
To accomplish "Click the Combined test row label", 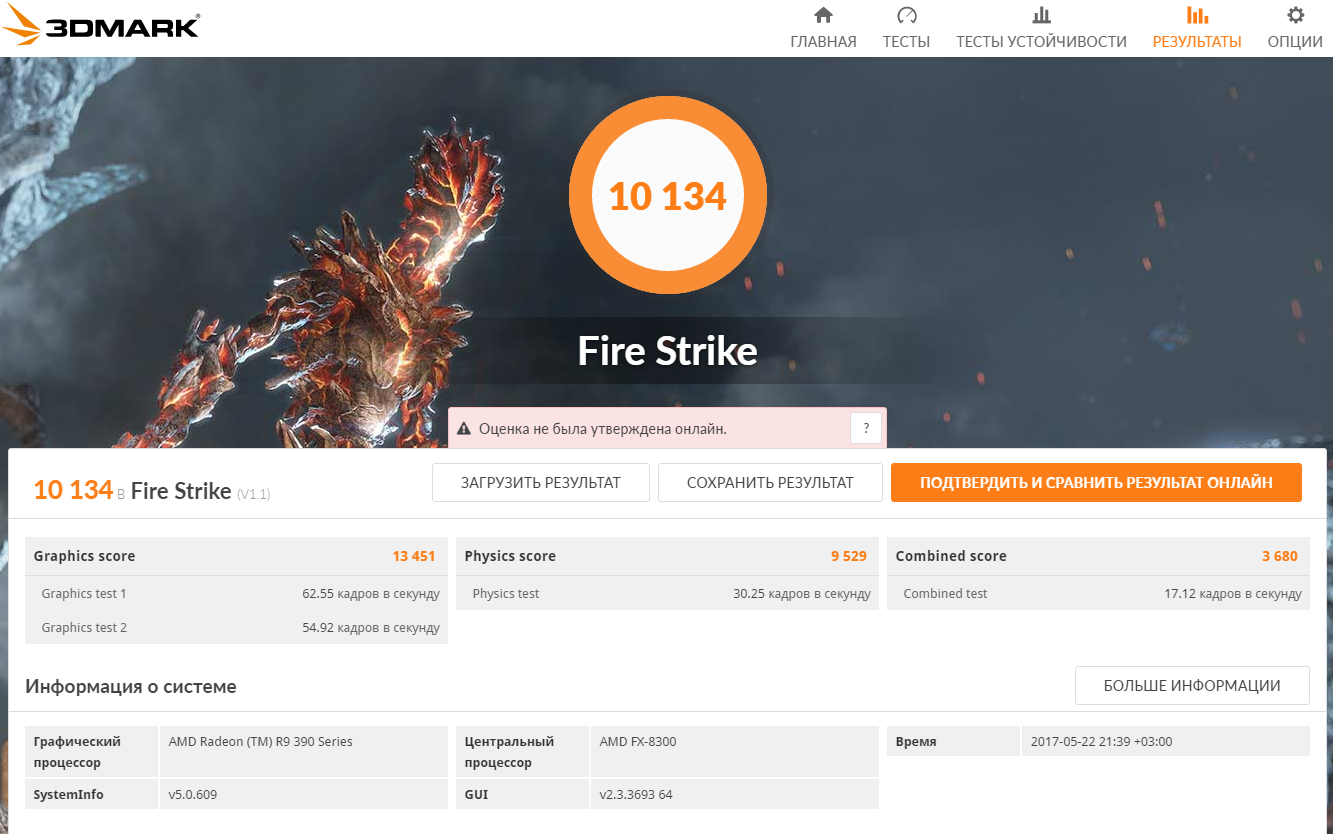I will (945, 594).
